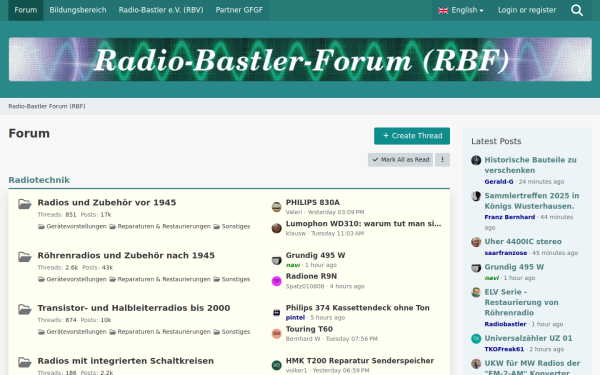Screen dimensions: 600x375
Task: Open ELV Serie Restaurierung von Röhrenradio post
Action: point(521,302)
